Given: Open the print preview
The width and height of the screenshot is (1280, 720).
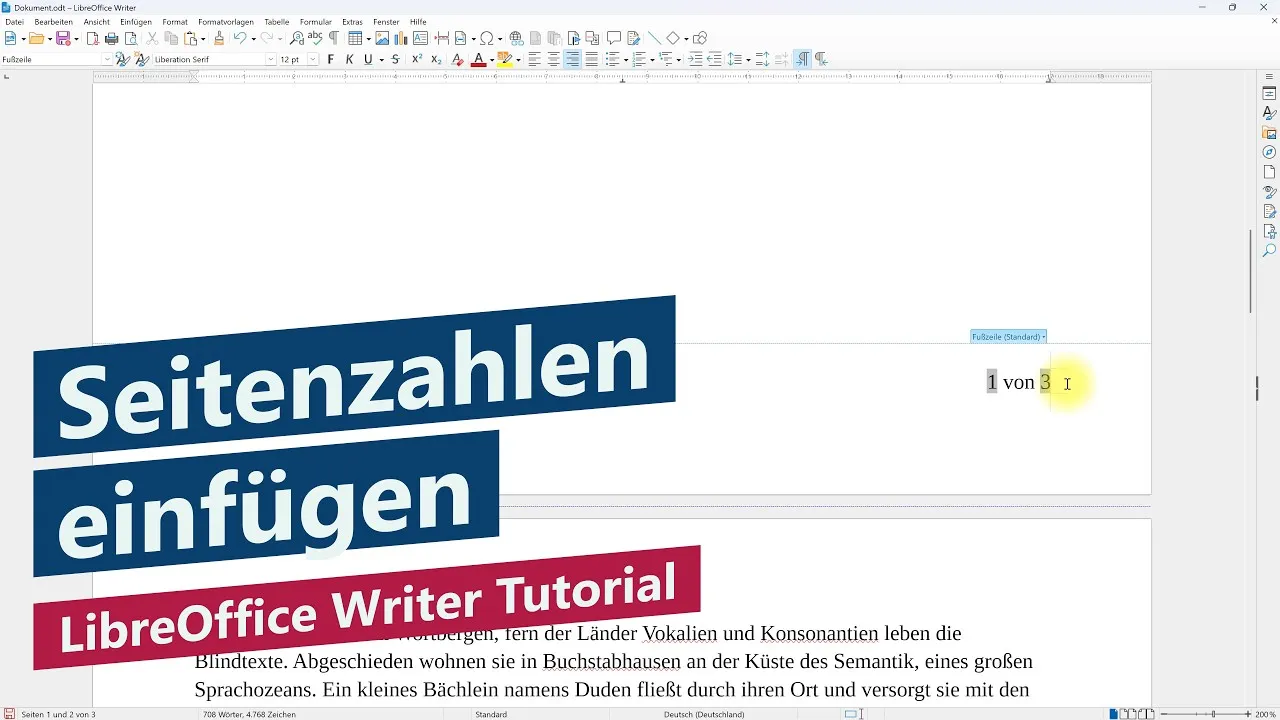Looking at the screenshot, I should click(x=131, y=39).
